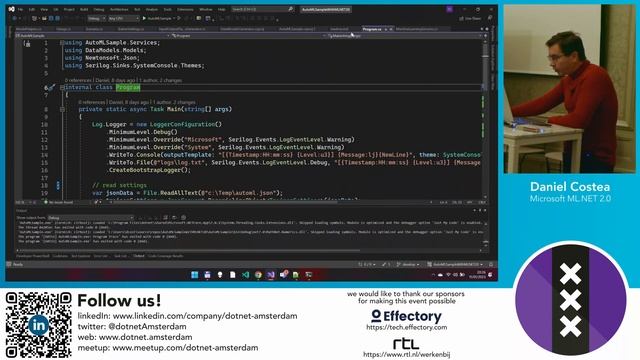Viewport: 640px width, 360px height.
Task: Open Microsoft Teams from the taskbar
Action: (284, 274)
